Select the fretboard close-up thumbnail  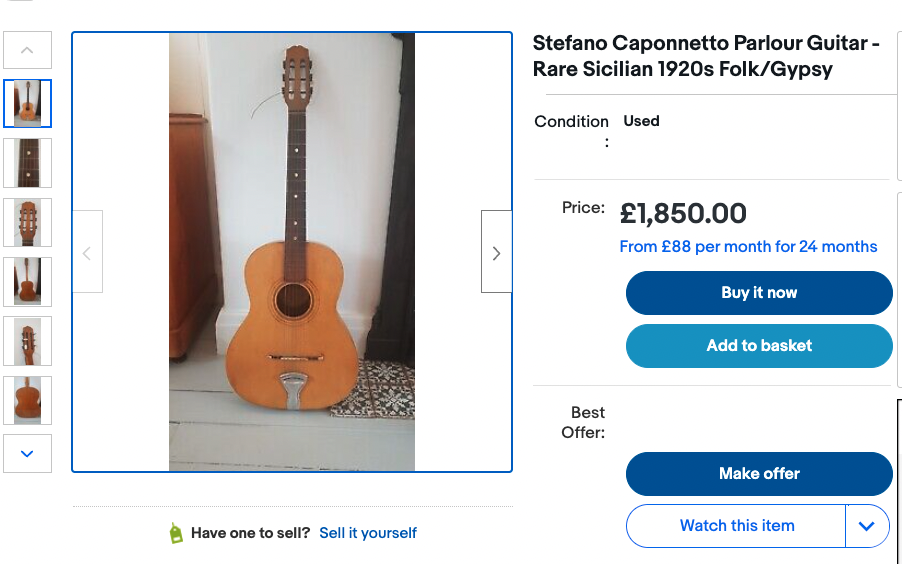tap(27, 163)
